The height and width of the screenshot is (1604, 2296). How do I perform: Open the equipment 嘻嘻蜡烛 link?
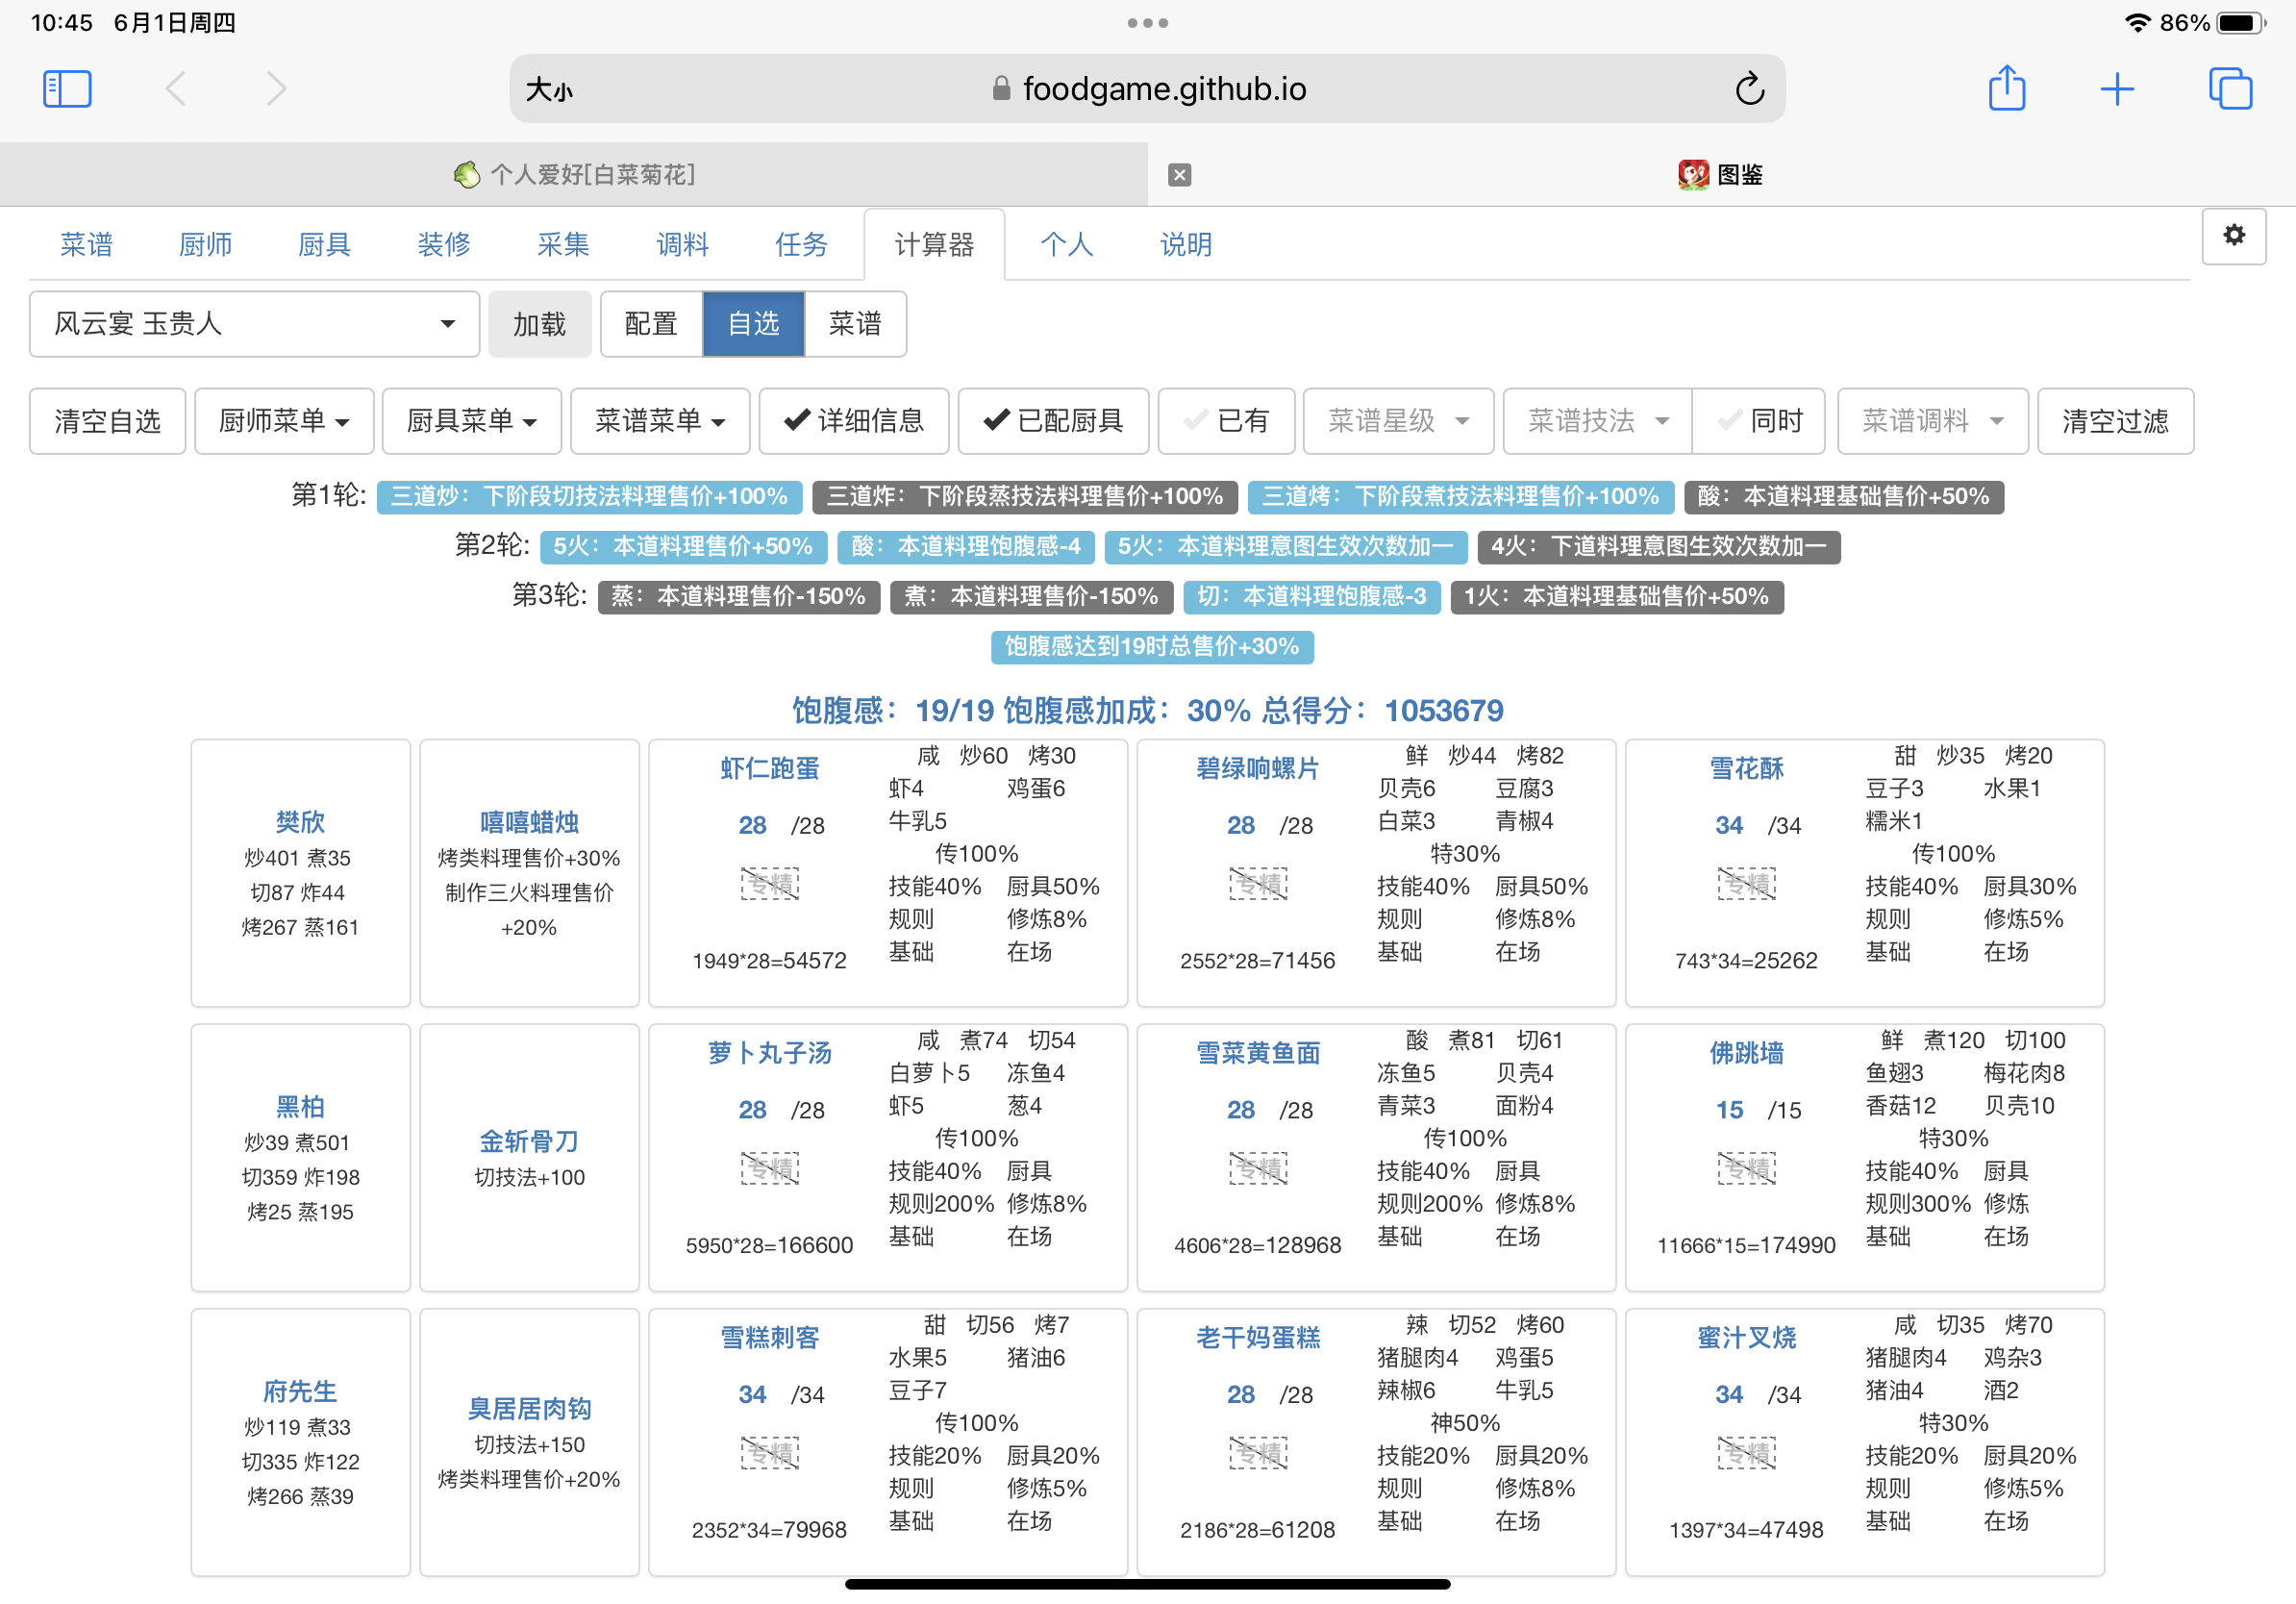pyautogui.click(x=529, y=822)
